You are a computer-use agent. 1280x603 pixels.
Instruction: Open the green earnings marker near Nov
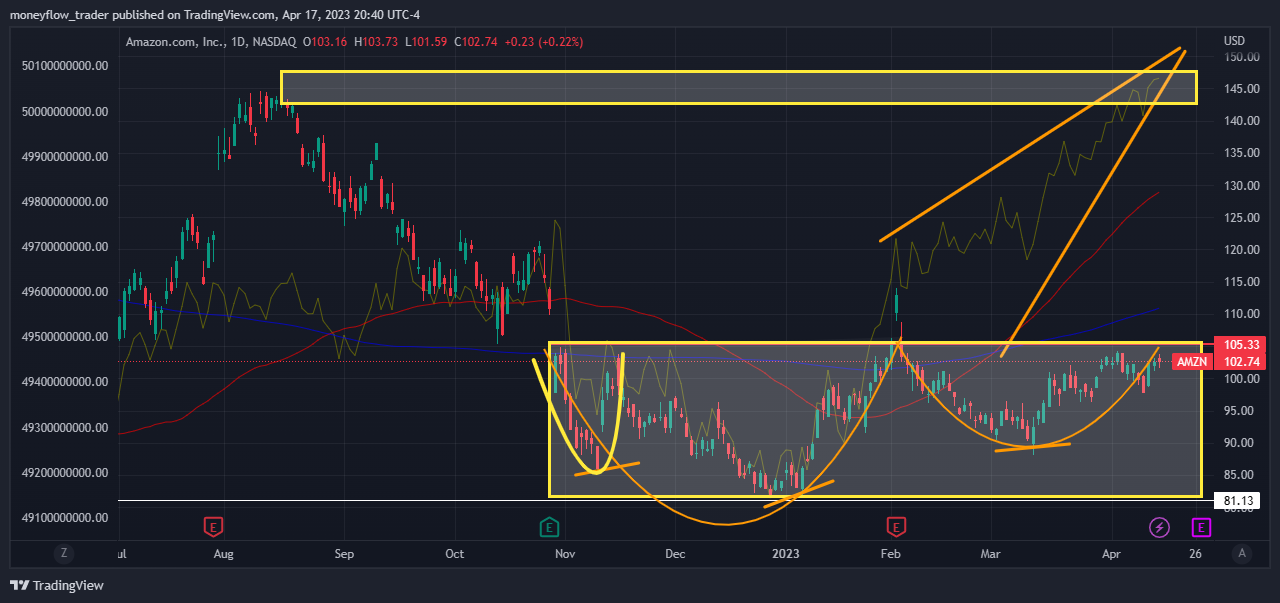(549, 526)
